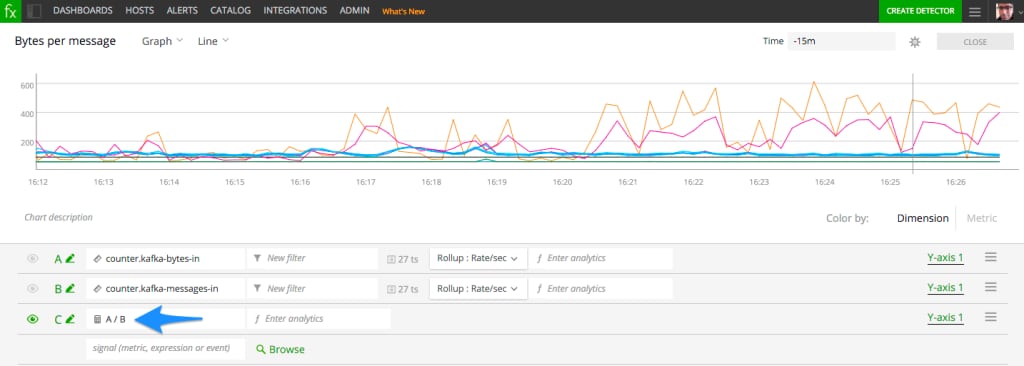The height and width of the screenshot is (366, 1024).
Task: Click Browse to find signals
Action: click(280, 350)
